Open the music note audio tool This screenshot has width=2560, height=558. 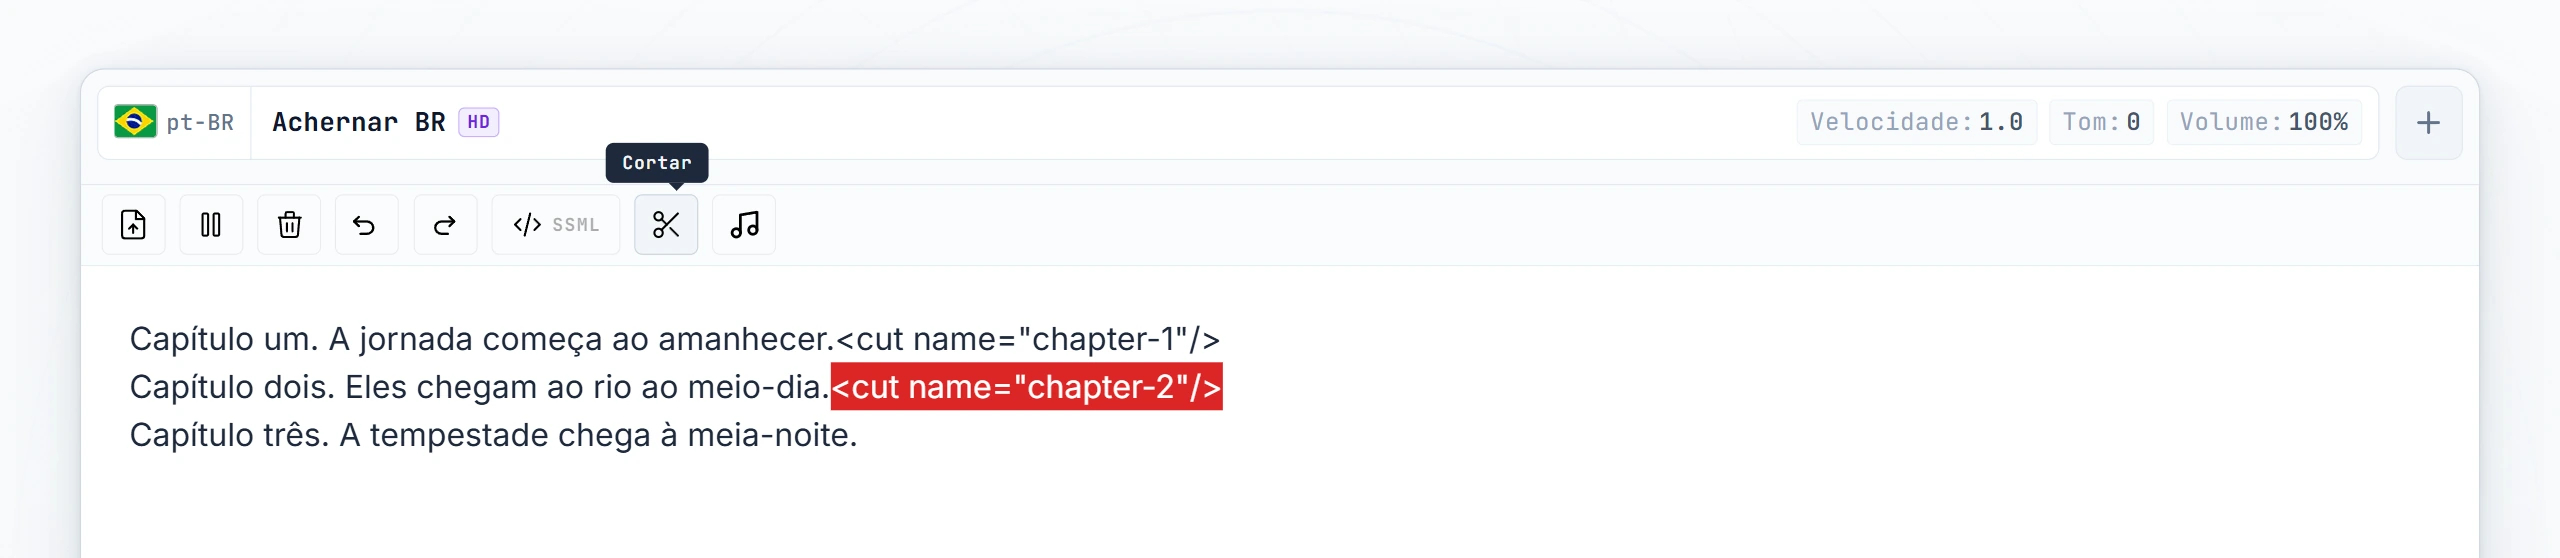(x=744, y=225)
